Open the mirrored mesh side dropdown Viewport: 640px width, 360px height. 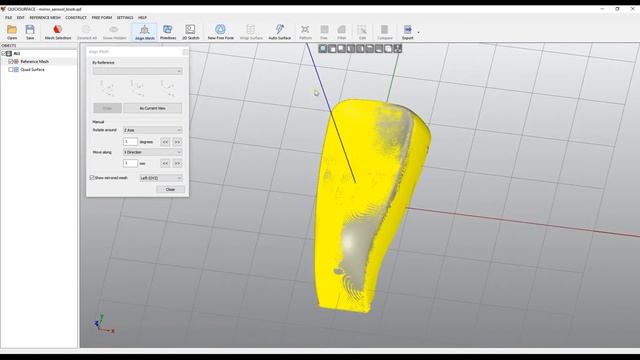[161, 178]
